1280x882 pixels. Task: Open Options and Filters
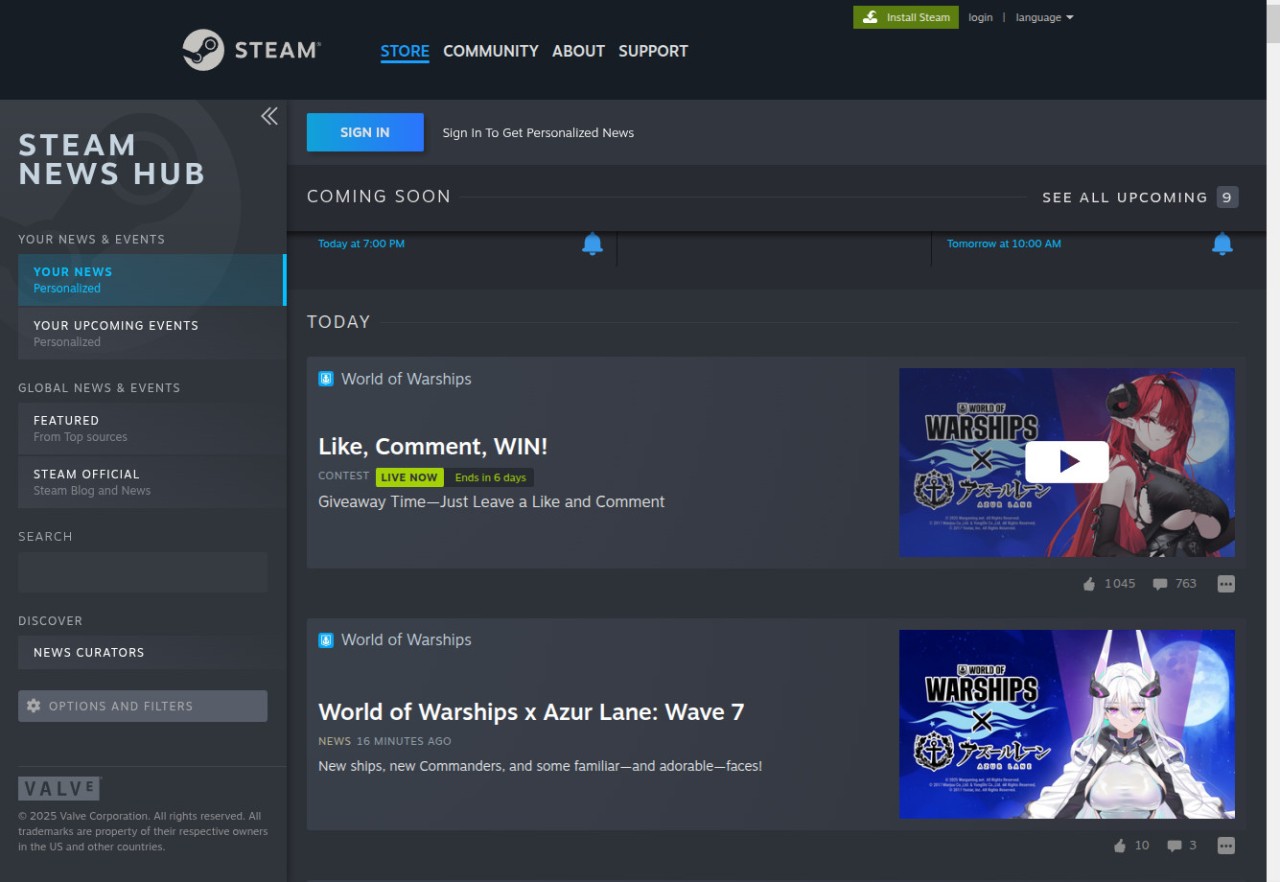tap(143, 706)
